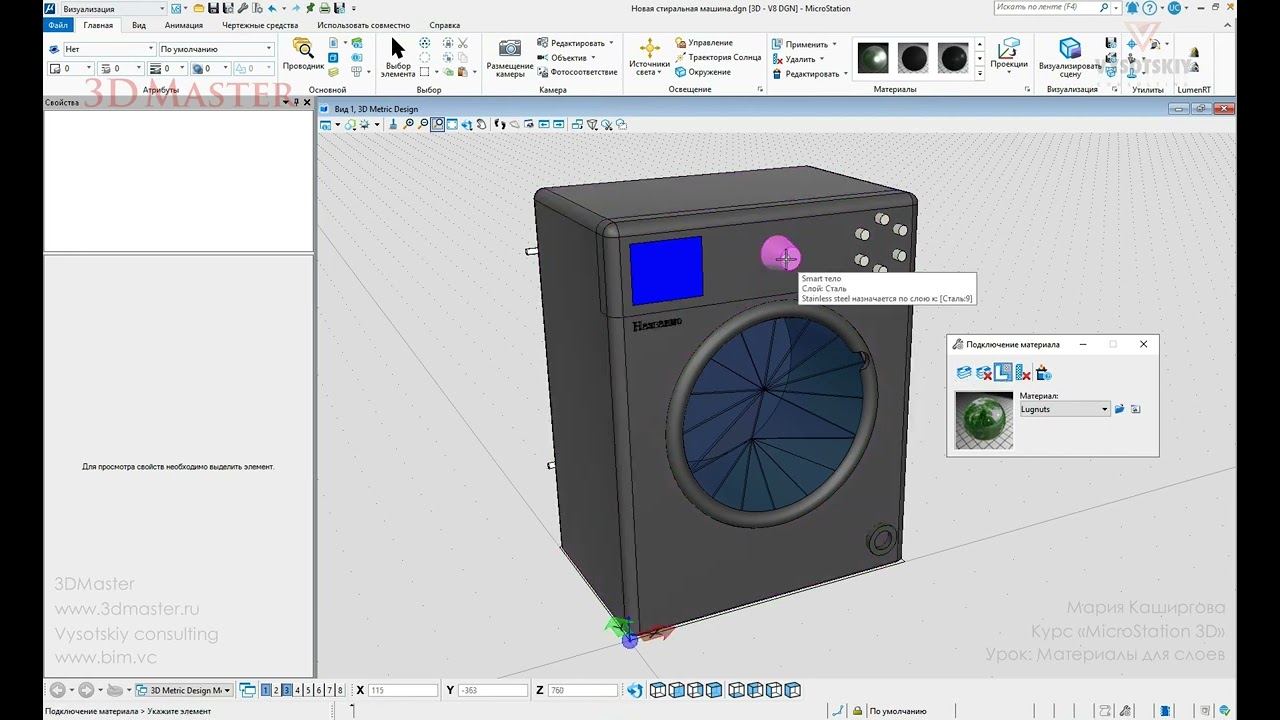Image resolution: width=1280 pixels, height=720 pixels.
Task: Click the Размещение камеры camera icon
Action: point(509,49)
